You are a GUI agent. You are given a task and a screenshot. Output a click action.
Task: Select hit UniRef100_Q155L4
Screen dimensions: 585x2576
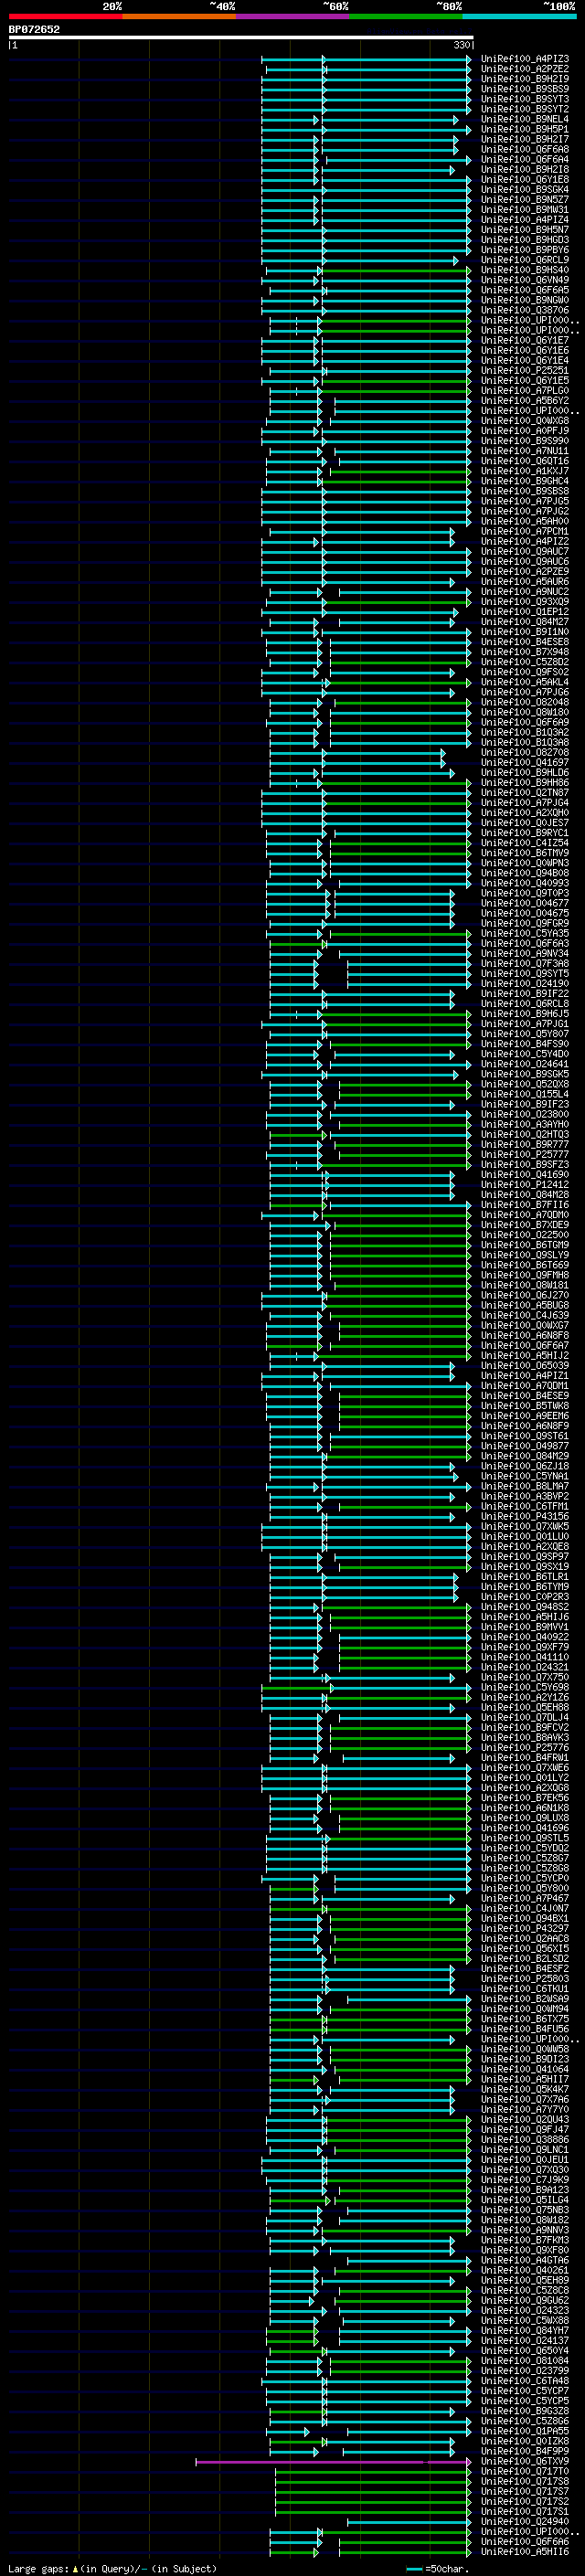click(525, 1094)
